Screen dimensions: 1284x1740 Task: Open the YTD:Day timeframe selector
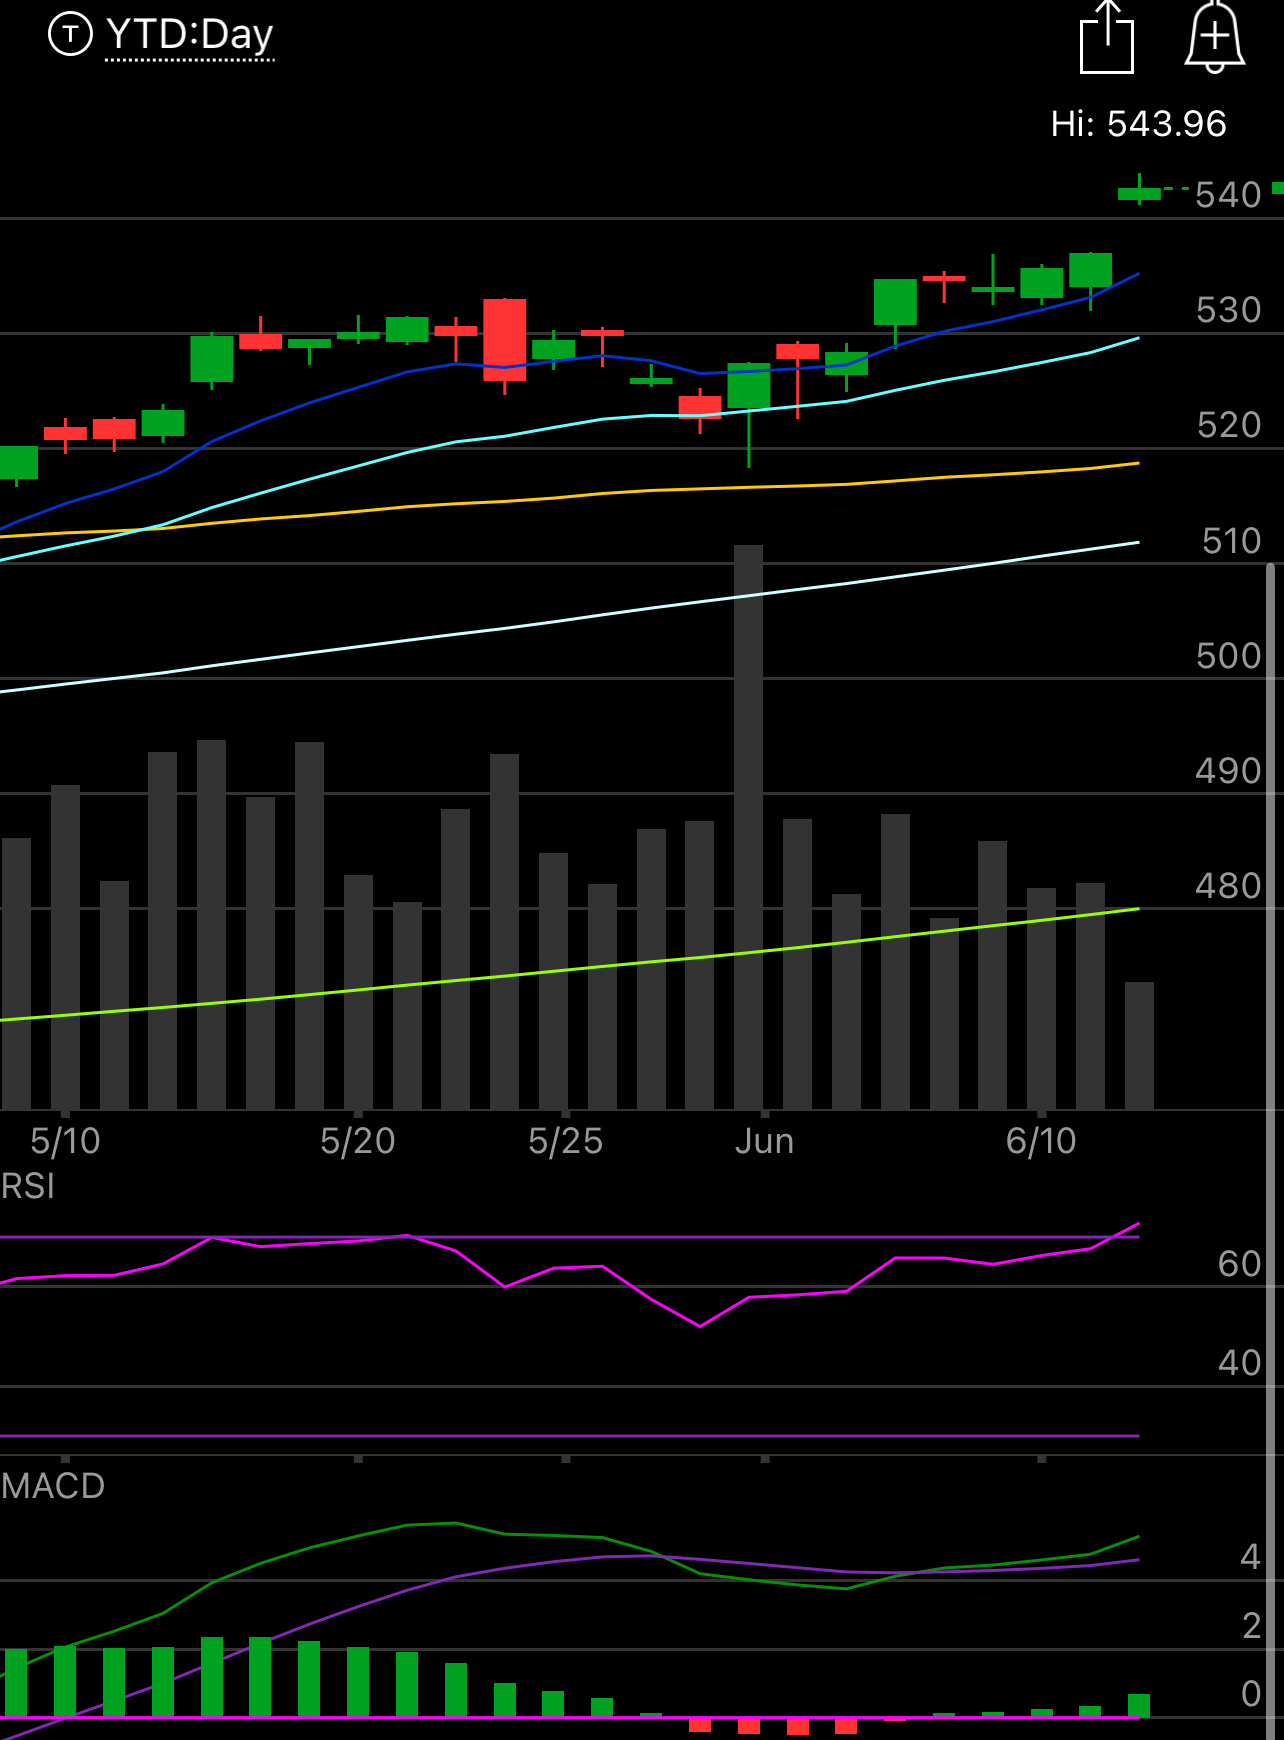coord(190,35)
